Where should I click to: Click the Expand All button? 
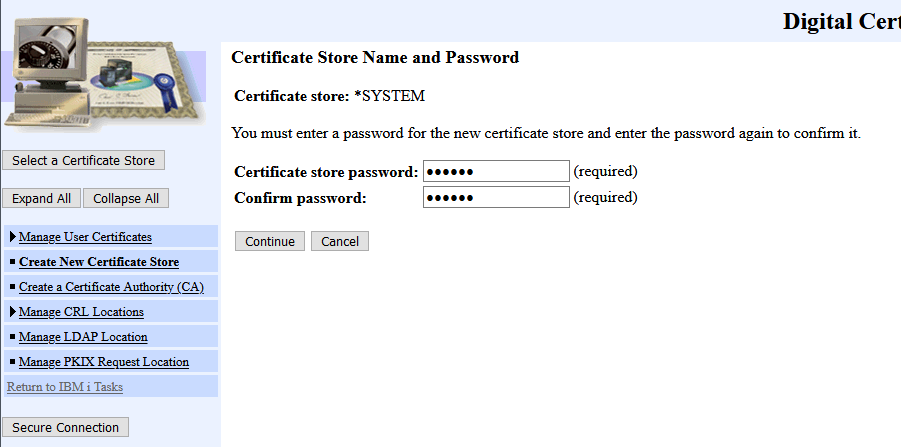[x=41, y=198]
